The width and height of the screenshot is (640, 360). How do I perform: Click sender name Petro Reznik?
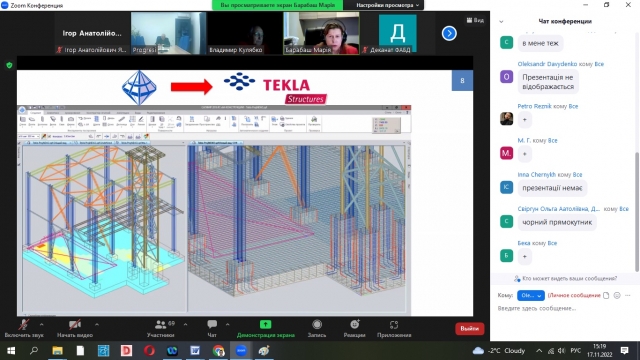click(x=534, y=106)
